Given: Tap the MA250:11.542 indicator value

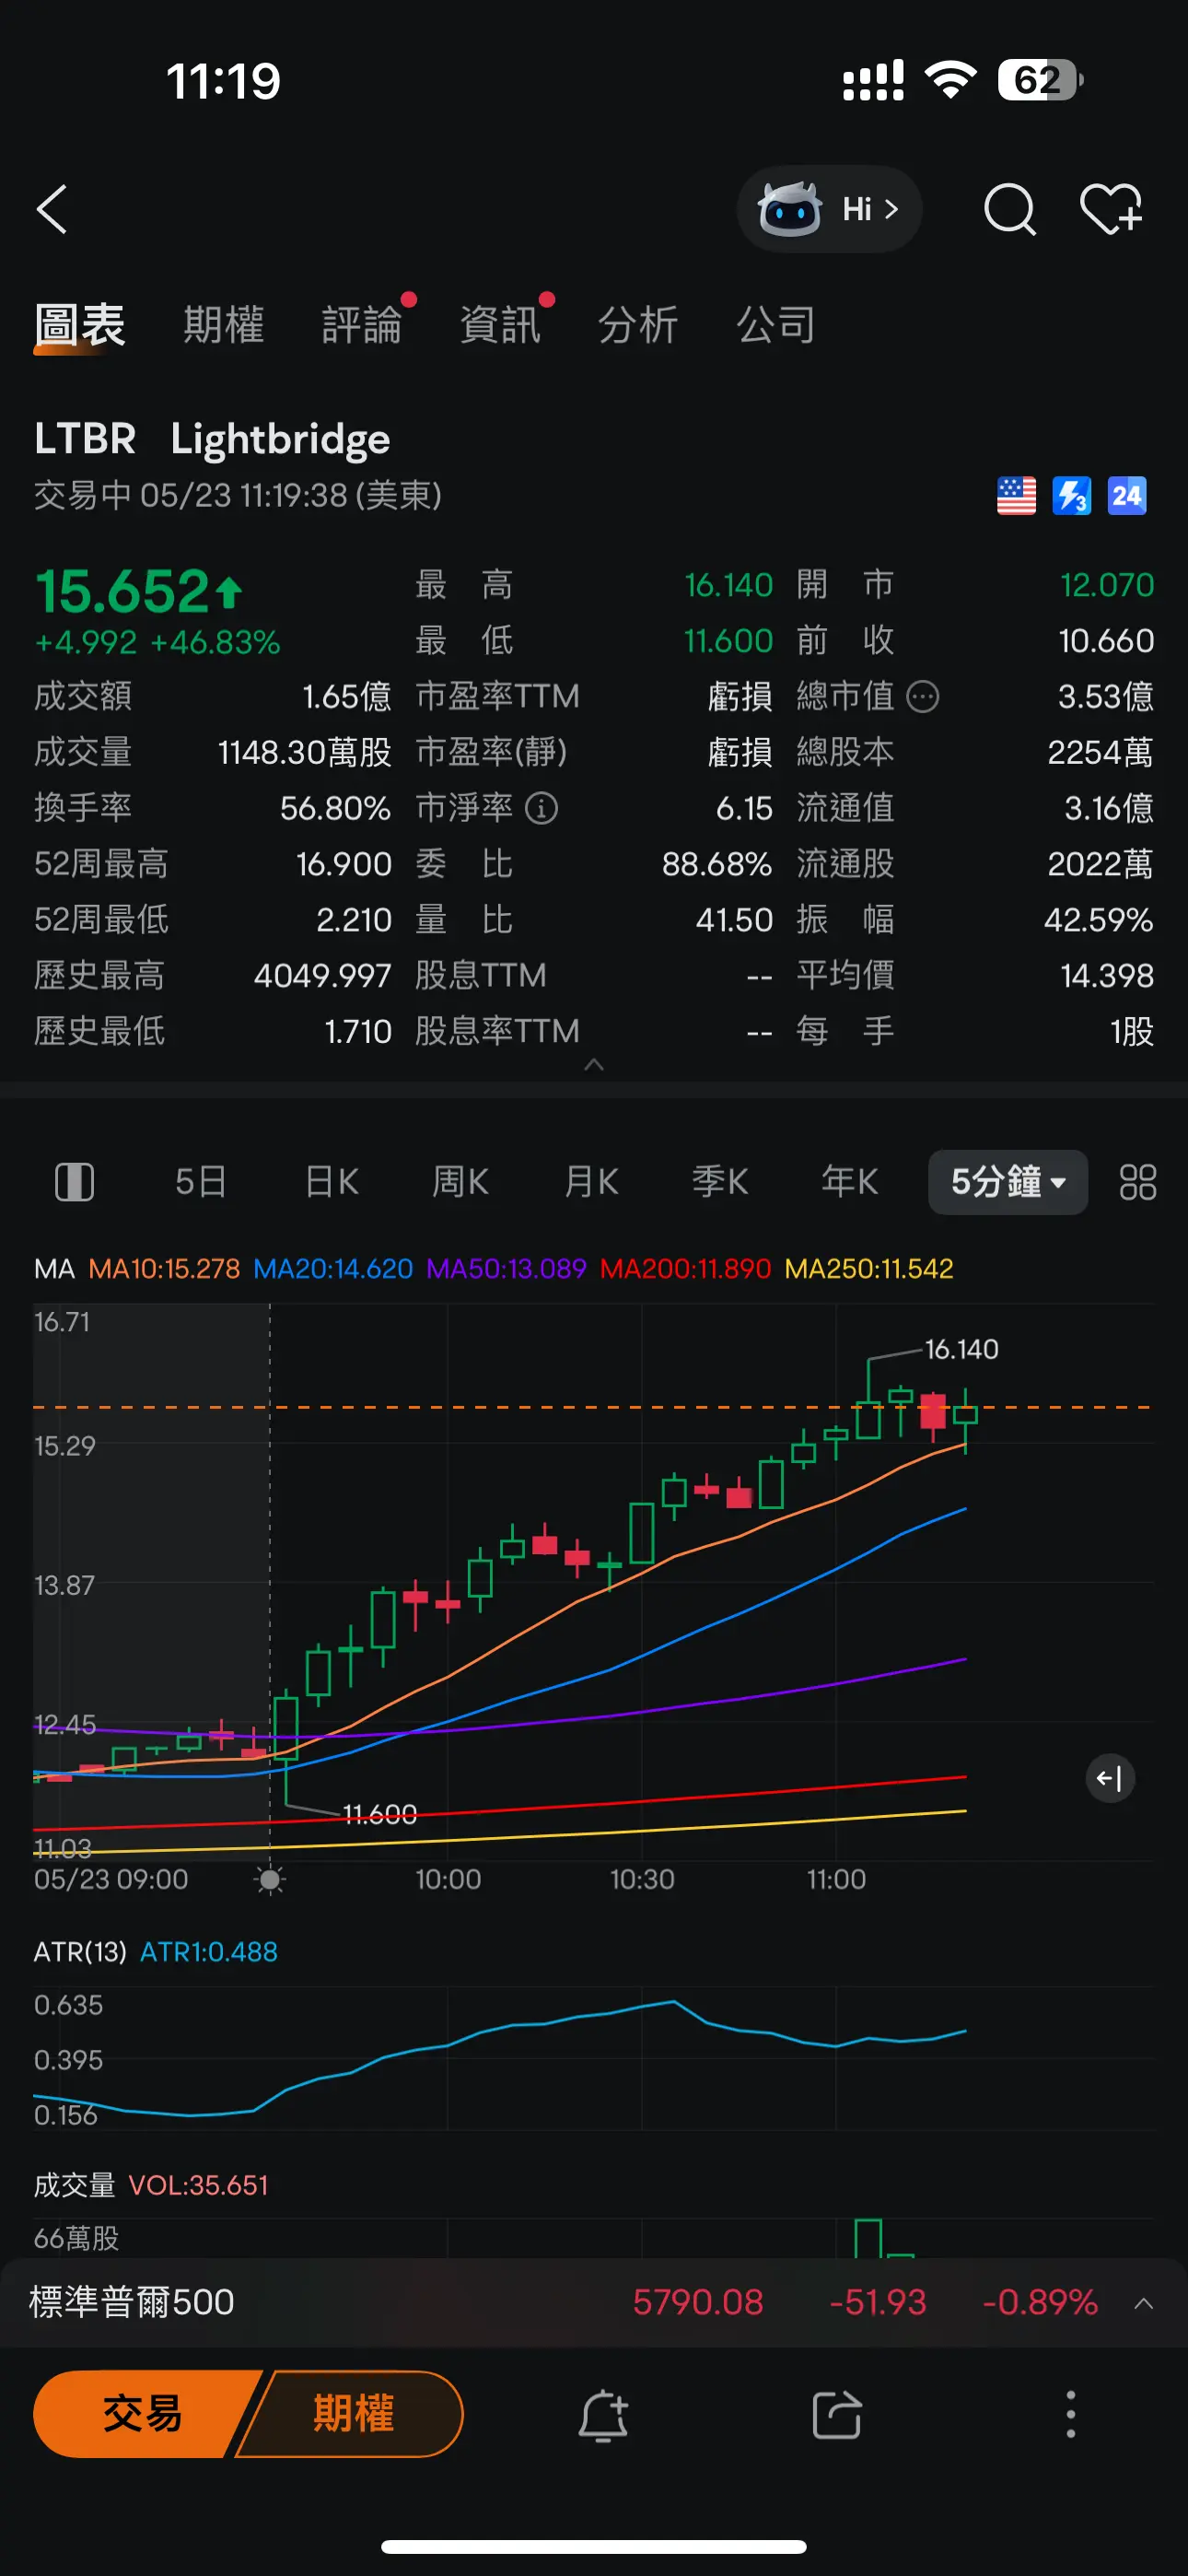Looking at the screenshot, I should [869, 1269].
